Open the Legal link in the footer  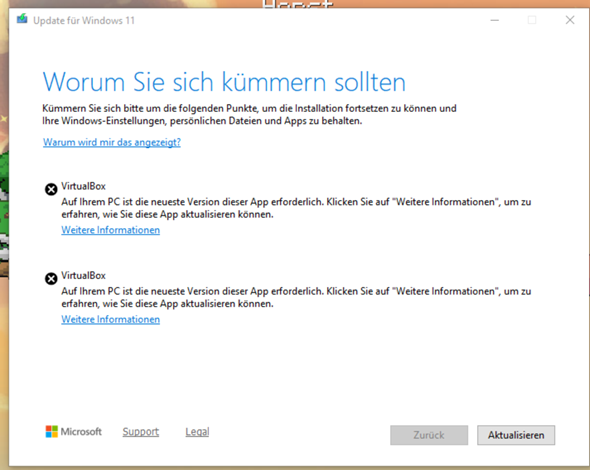pos(197,432)
